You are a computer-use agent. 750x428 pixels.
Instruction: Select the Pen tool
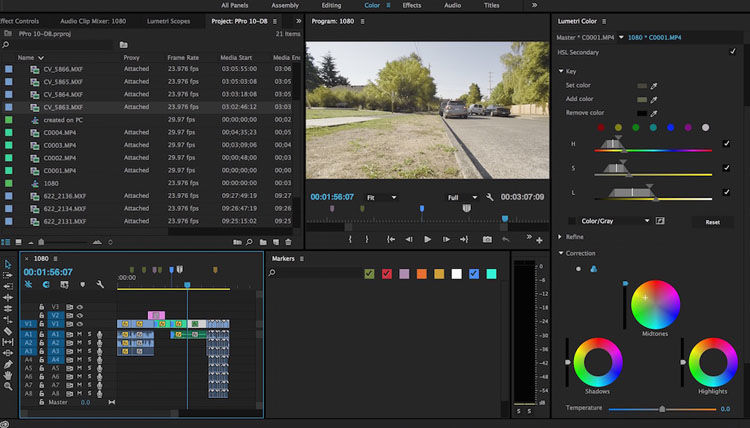tap(8, 364)
